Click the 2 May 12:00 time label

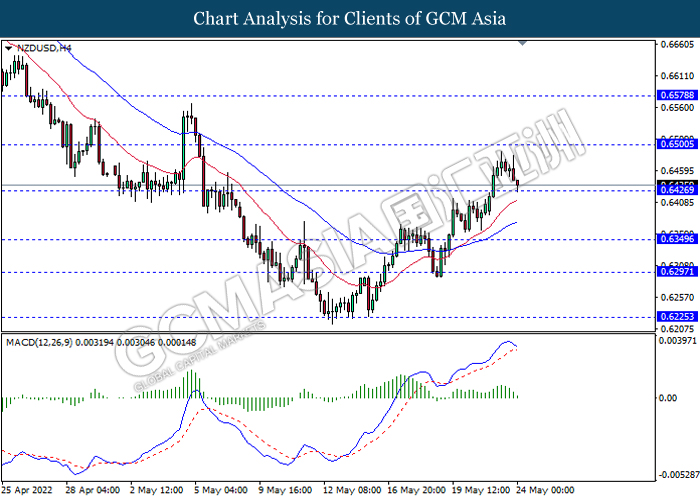[x=157, y=490]
